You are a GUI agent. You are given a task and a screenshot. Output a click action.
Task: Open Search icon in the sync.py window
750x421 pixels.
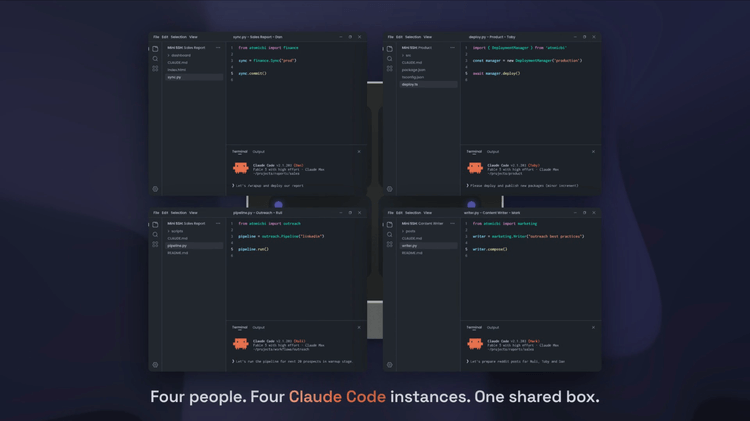pos(155,59)
